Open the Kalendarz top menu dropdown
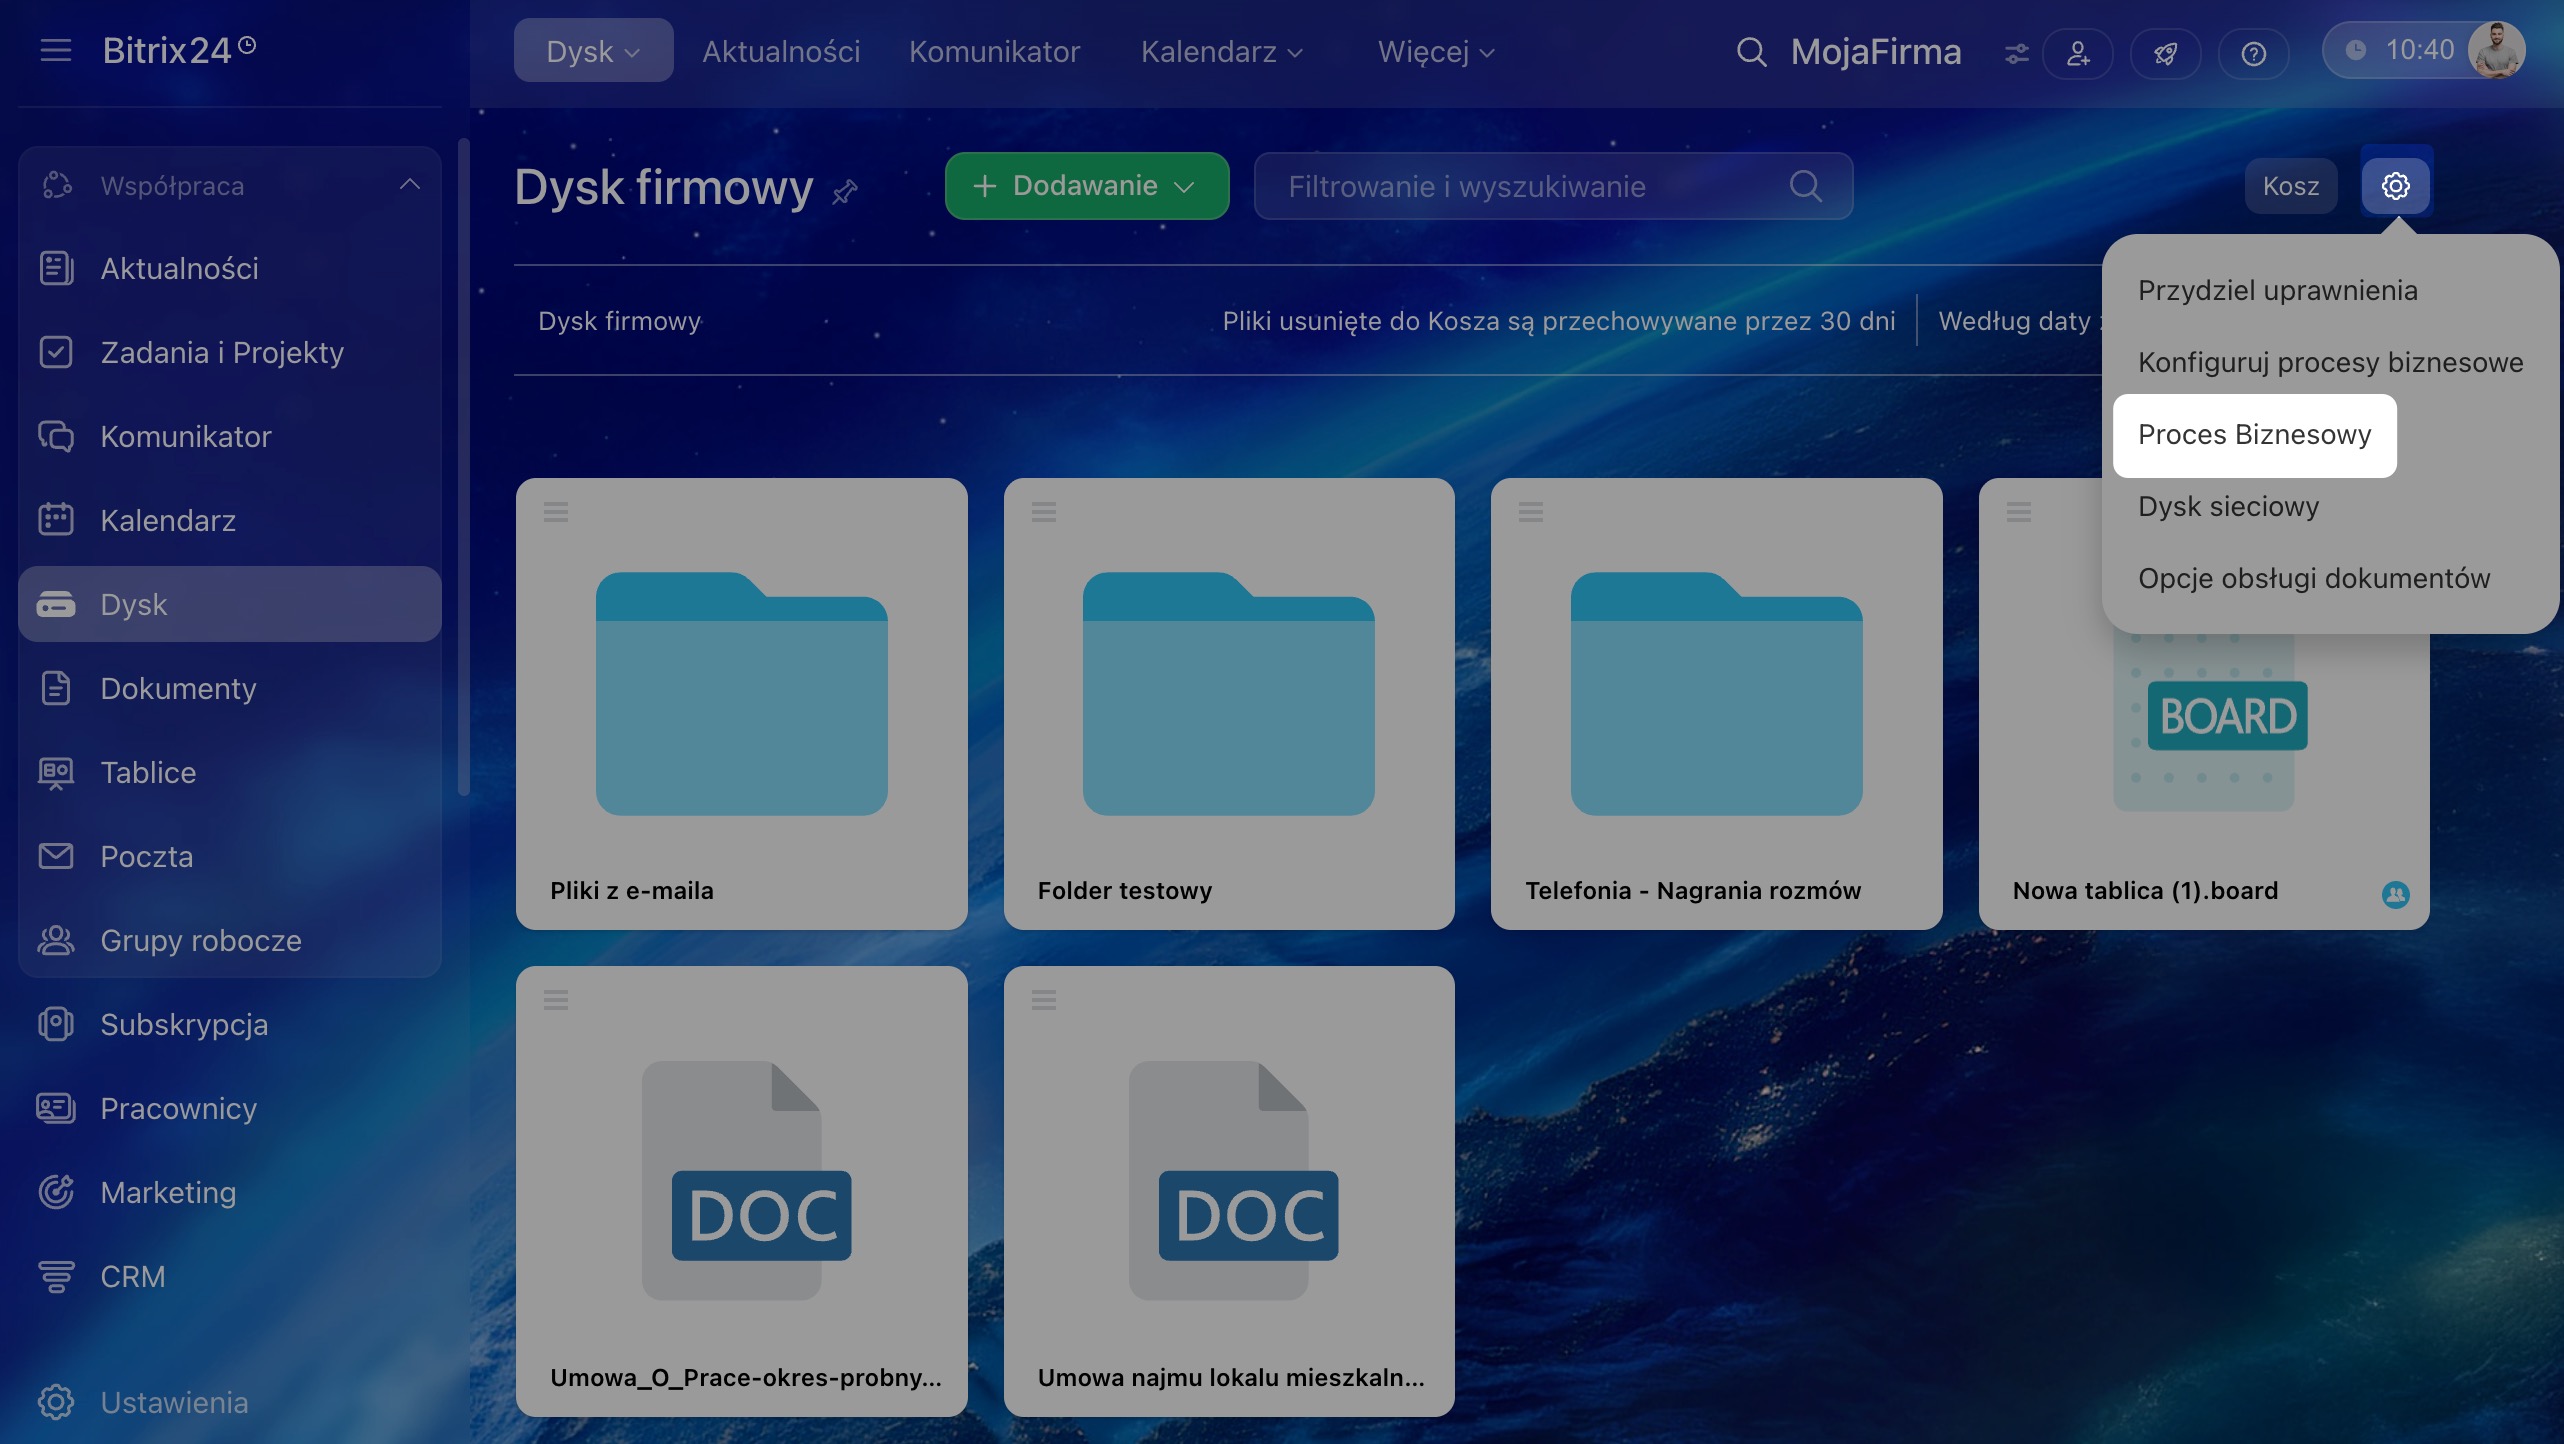 coord(1221,52)
